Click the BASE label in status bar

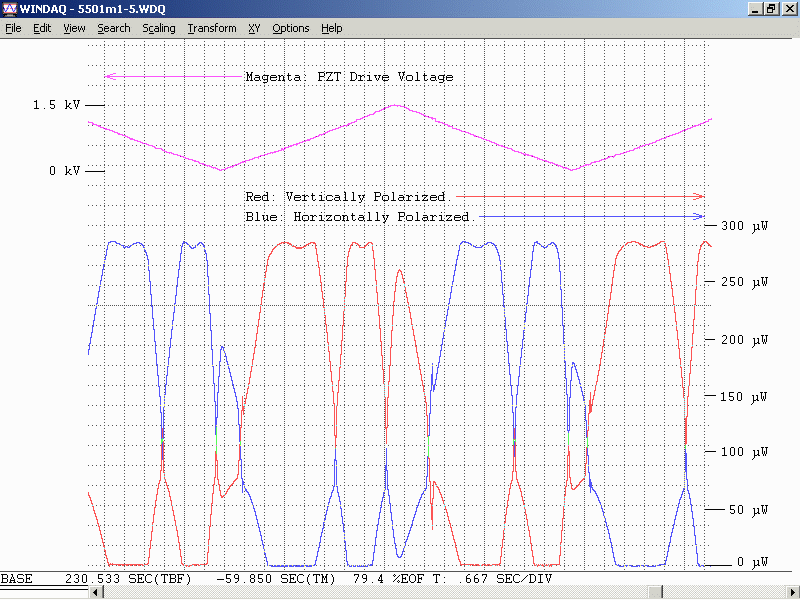point(17,579)
